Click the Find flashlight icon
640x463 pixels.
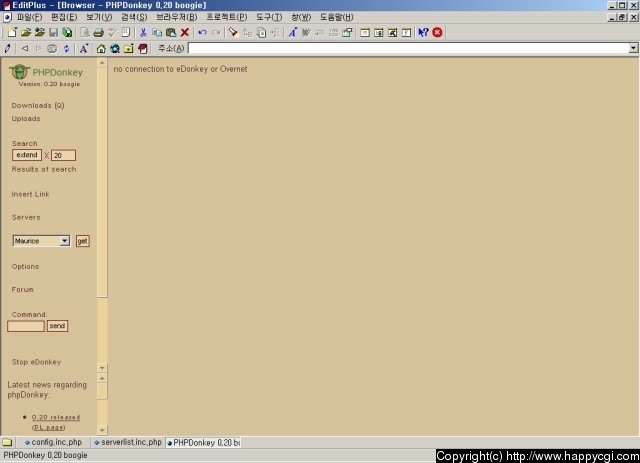(x=233, y=32)
